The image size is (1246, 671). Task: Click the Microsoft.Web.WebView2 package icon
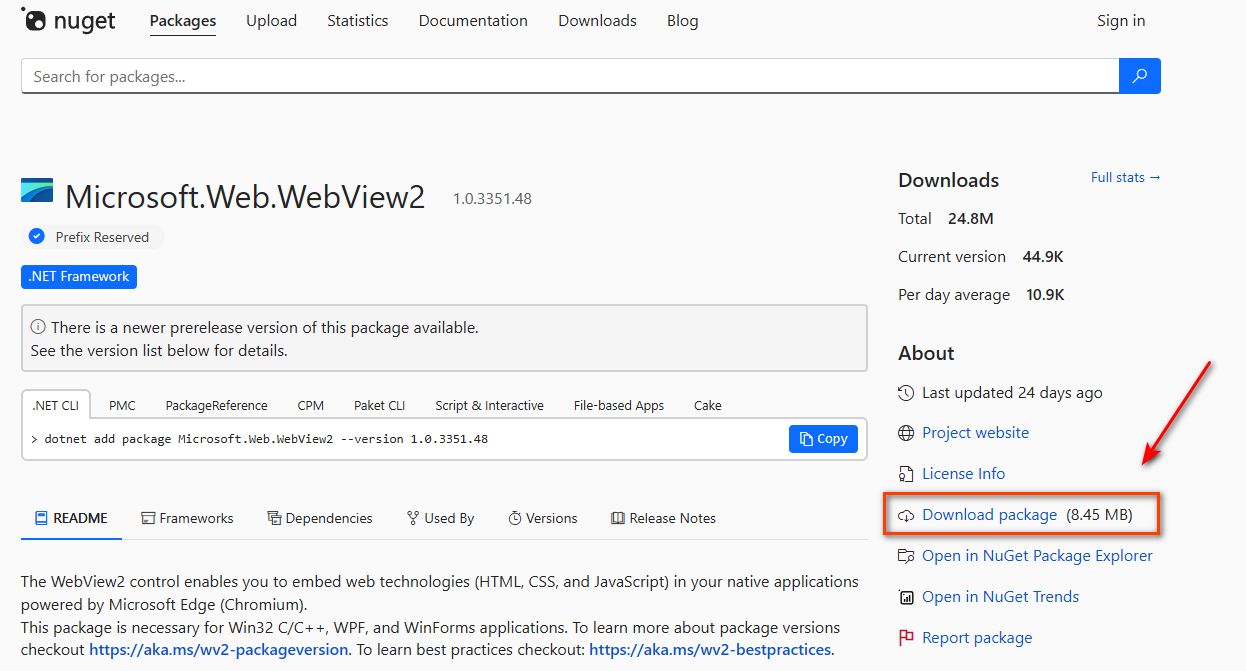click(x=38, y=191)
